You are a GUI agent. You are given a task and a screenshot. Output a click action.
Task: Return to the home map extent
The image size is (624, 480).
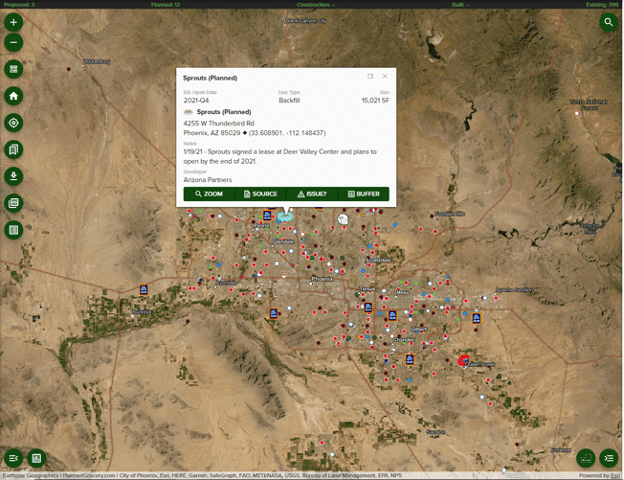[x=14, y=96]
